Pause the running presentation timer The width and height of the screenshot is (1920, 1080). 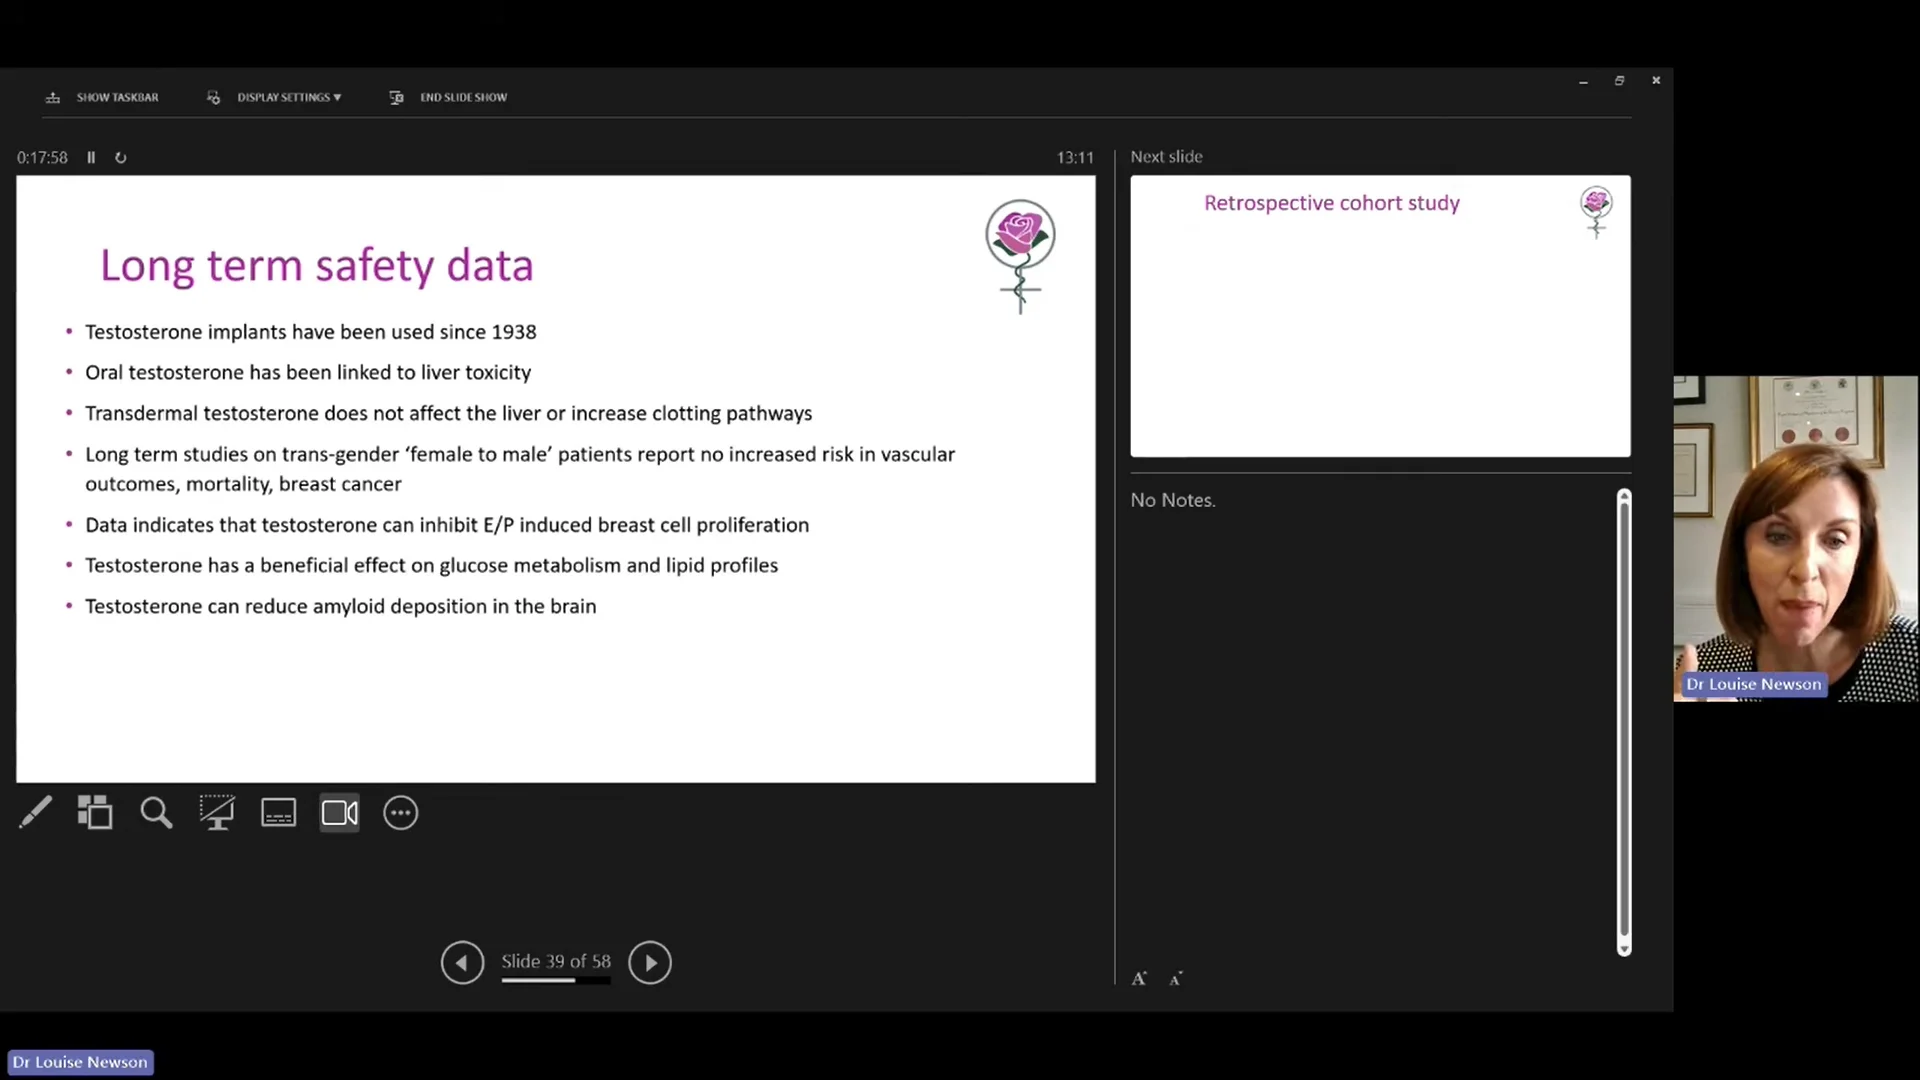tap(91, 157)
